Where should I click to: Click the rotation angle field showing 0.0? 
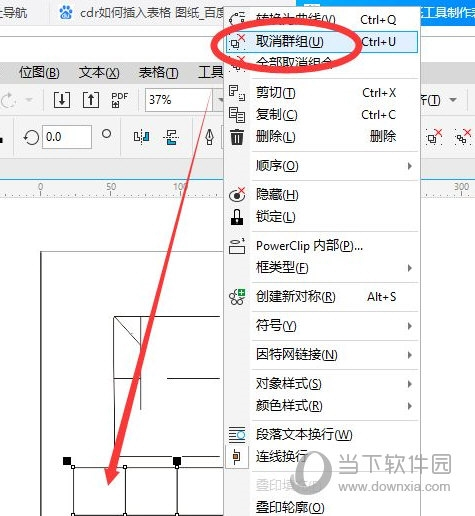(x=67, y=137)
